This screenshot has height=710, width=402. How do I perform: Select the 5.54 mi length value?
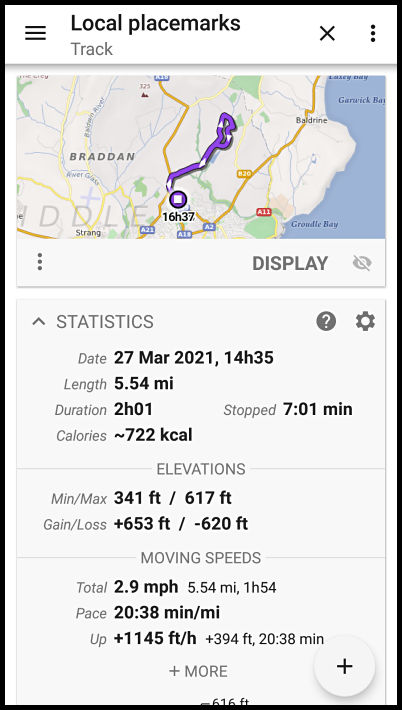coord(144,384)
